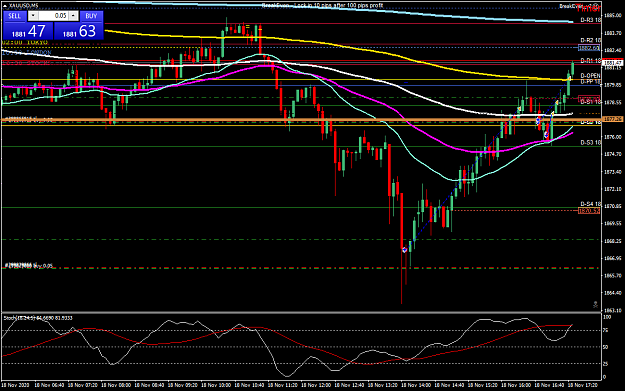
Task: Select the blue boxed 1882.60 price label
Action: (589, 48)
